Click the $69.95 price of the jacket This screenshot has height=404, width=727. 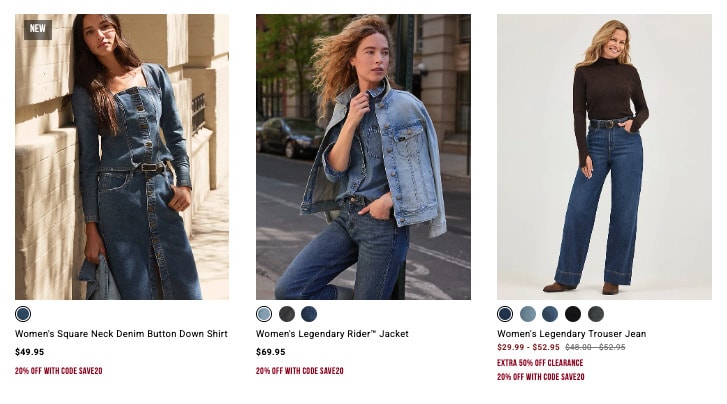coord(270,352)
